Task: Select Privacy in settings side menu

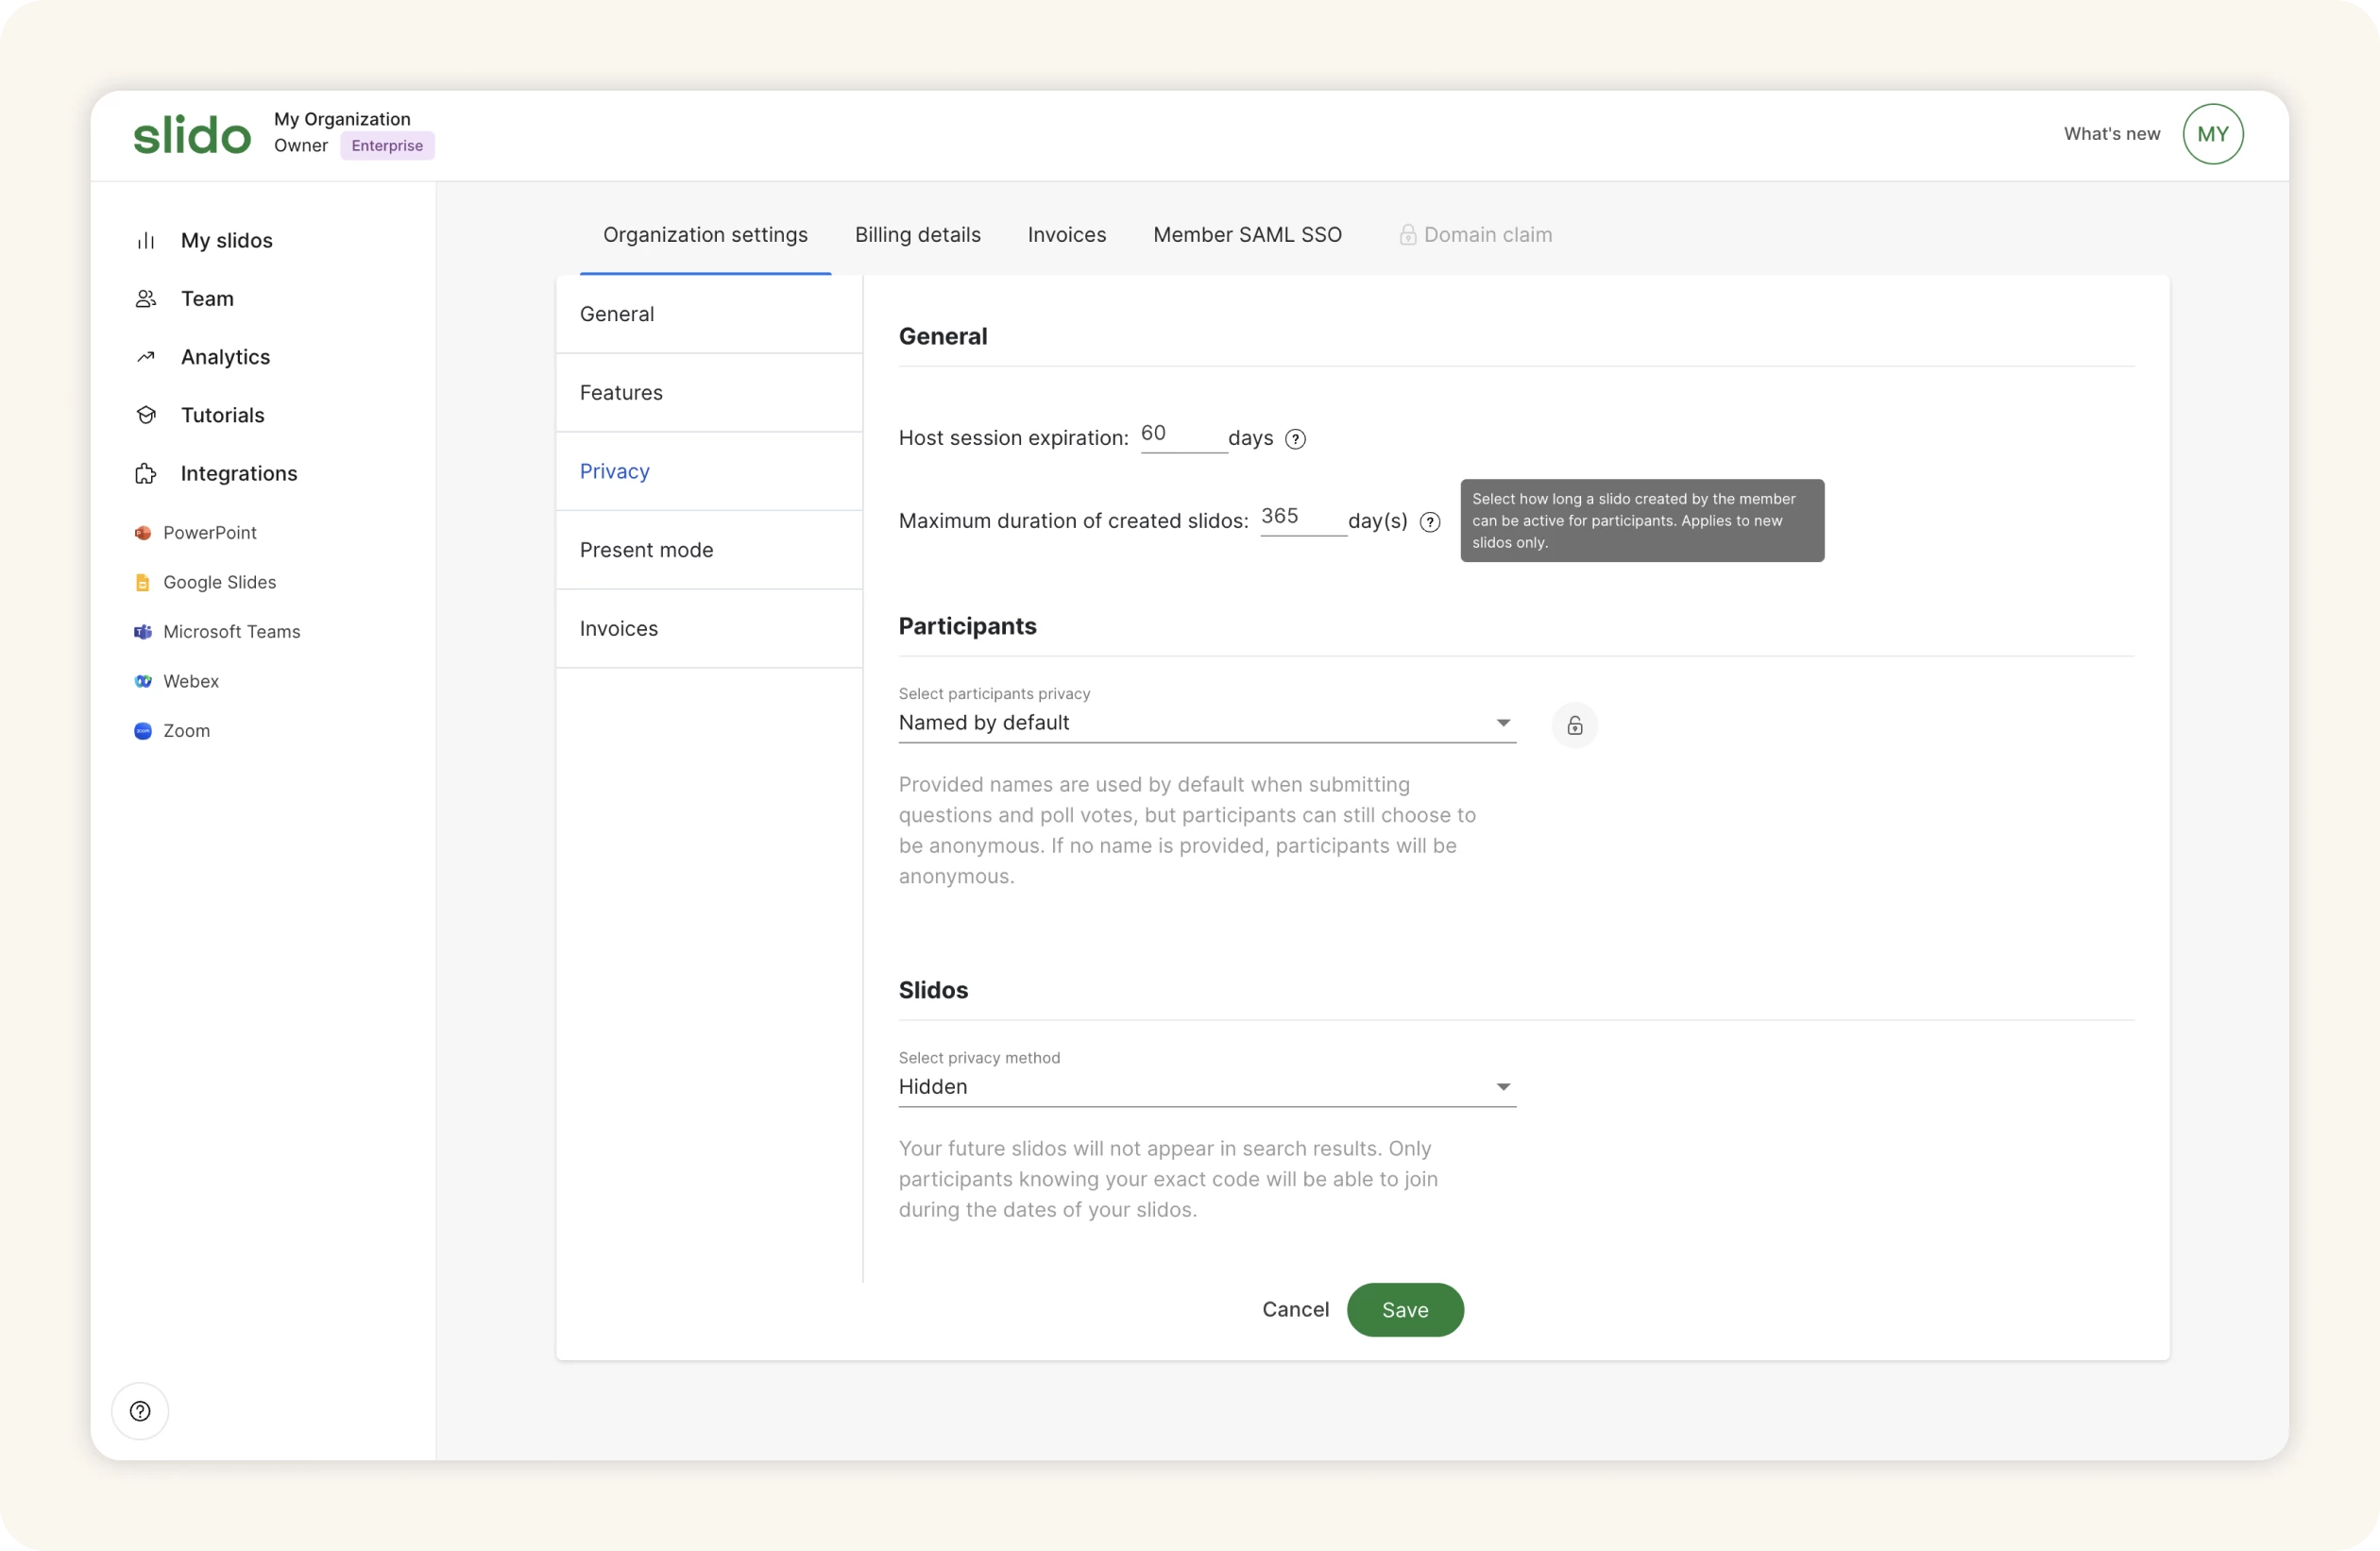Action: click(x=709, y=472)
